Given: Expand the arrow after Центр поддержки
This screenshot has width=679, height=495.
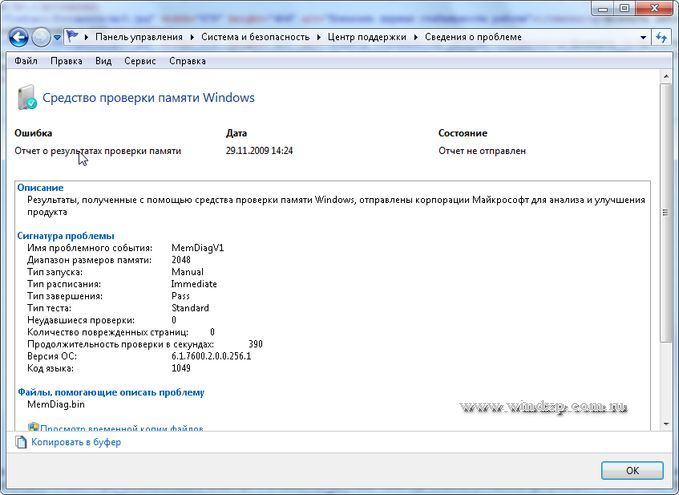Looking at the screenshot, I should tap(416, 37).
